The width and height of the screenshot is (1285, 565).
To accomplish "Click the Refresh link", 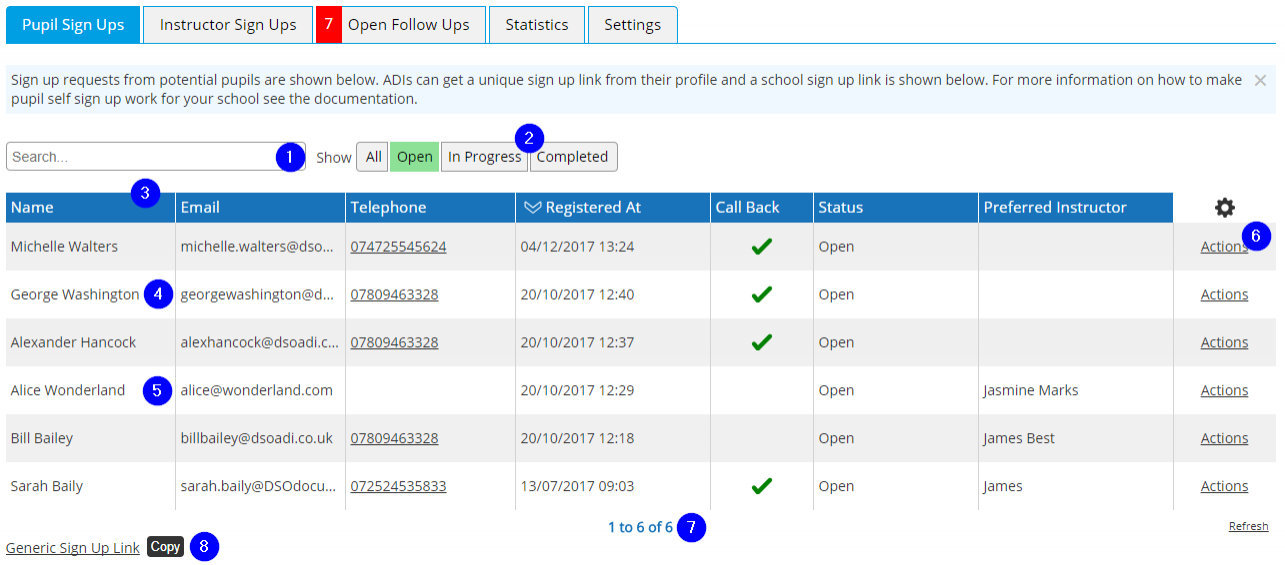I will (x=1248, y=526).
